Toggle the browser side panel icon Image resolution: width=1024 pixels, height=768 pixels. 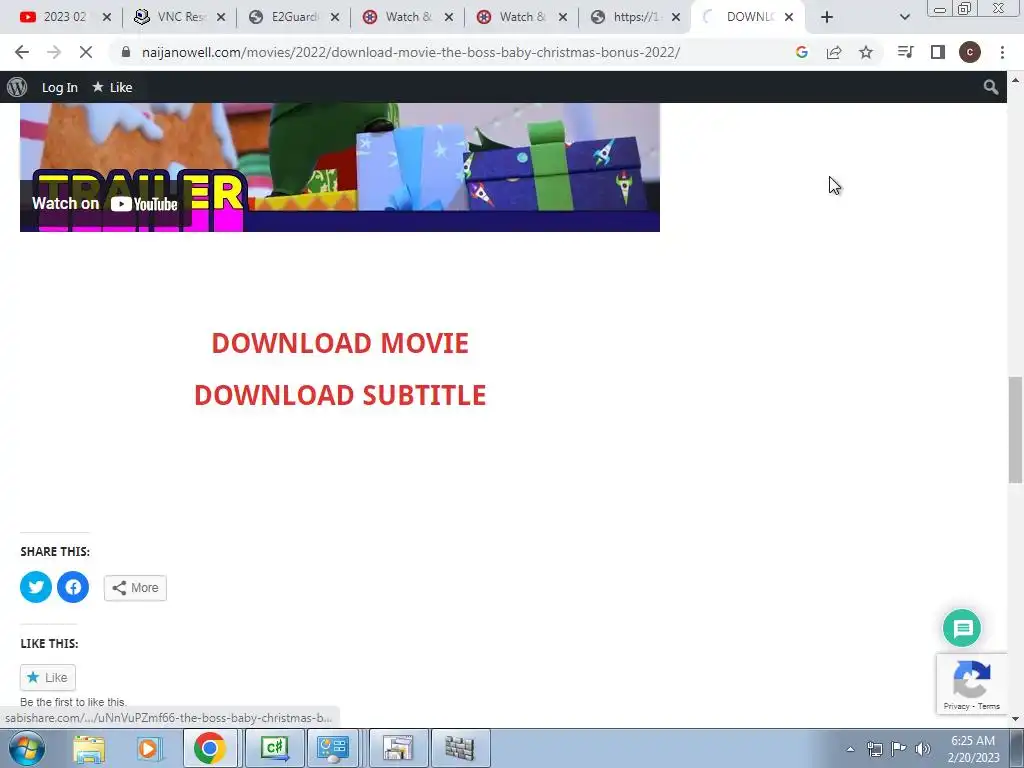[x=938, y=52]
